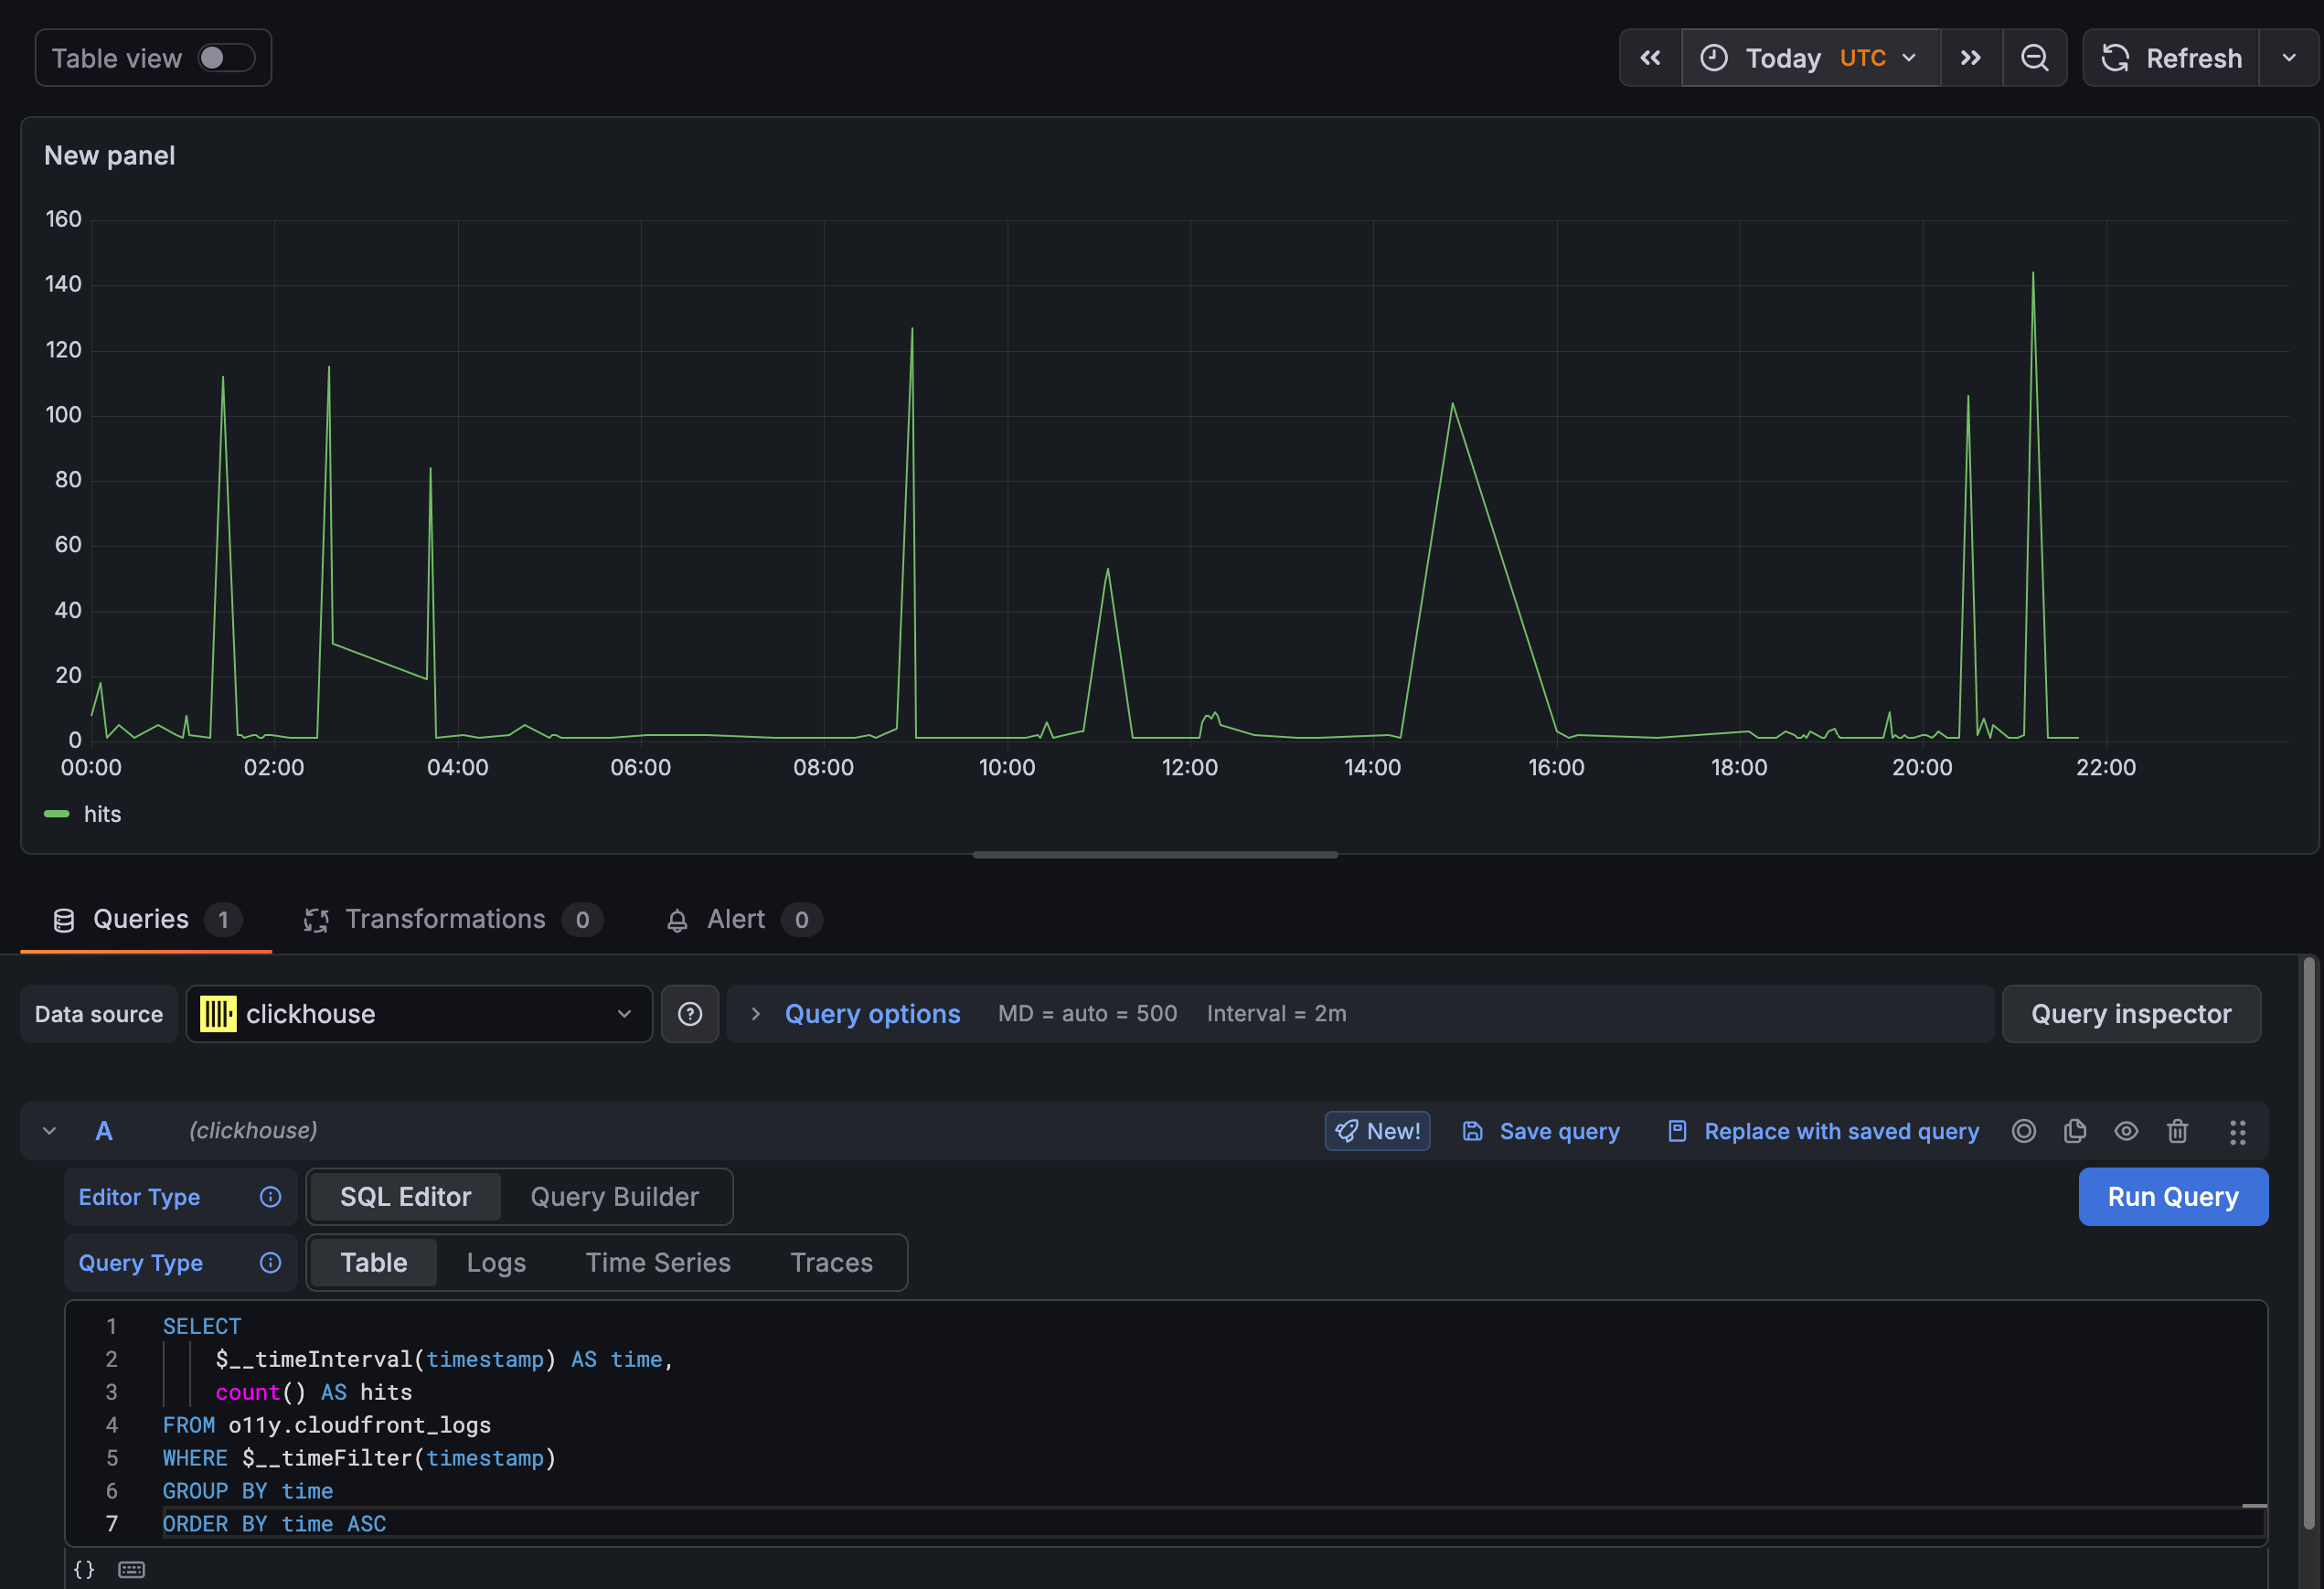
Task: Disable query A with the circle toggle
Action: [x=2024, y=1131]
